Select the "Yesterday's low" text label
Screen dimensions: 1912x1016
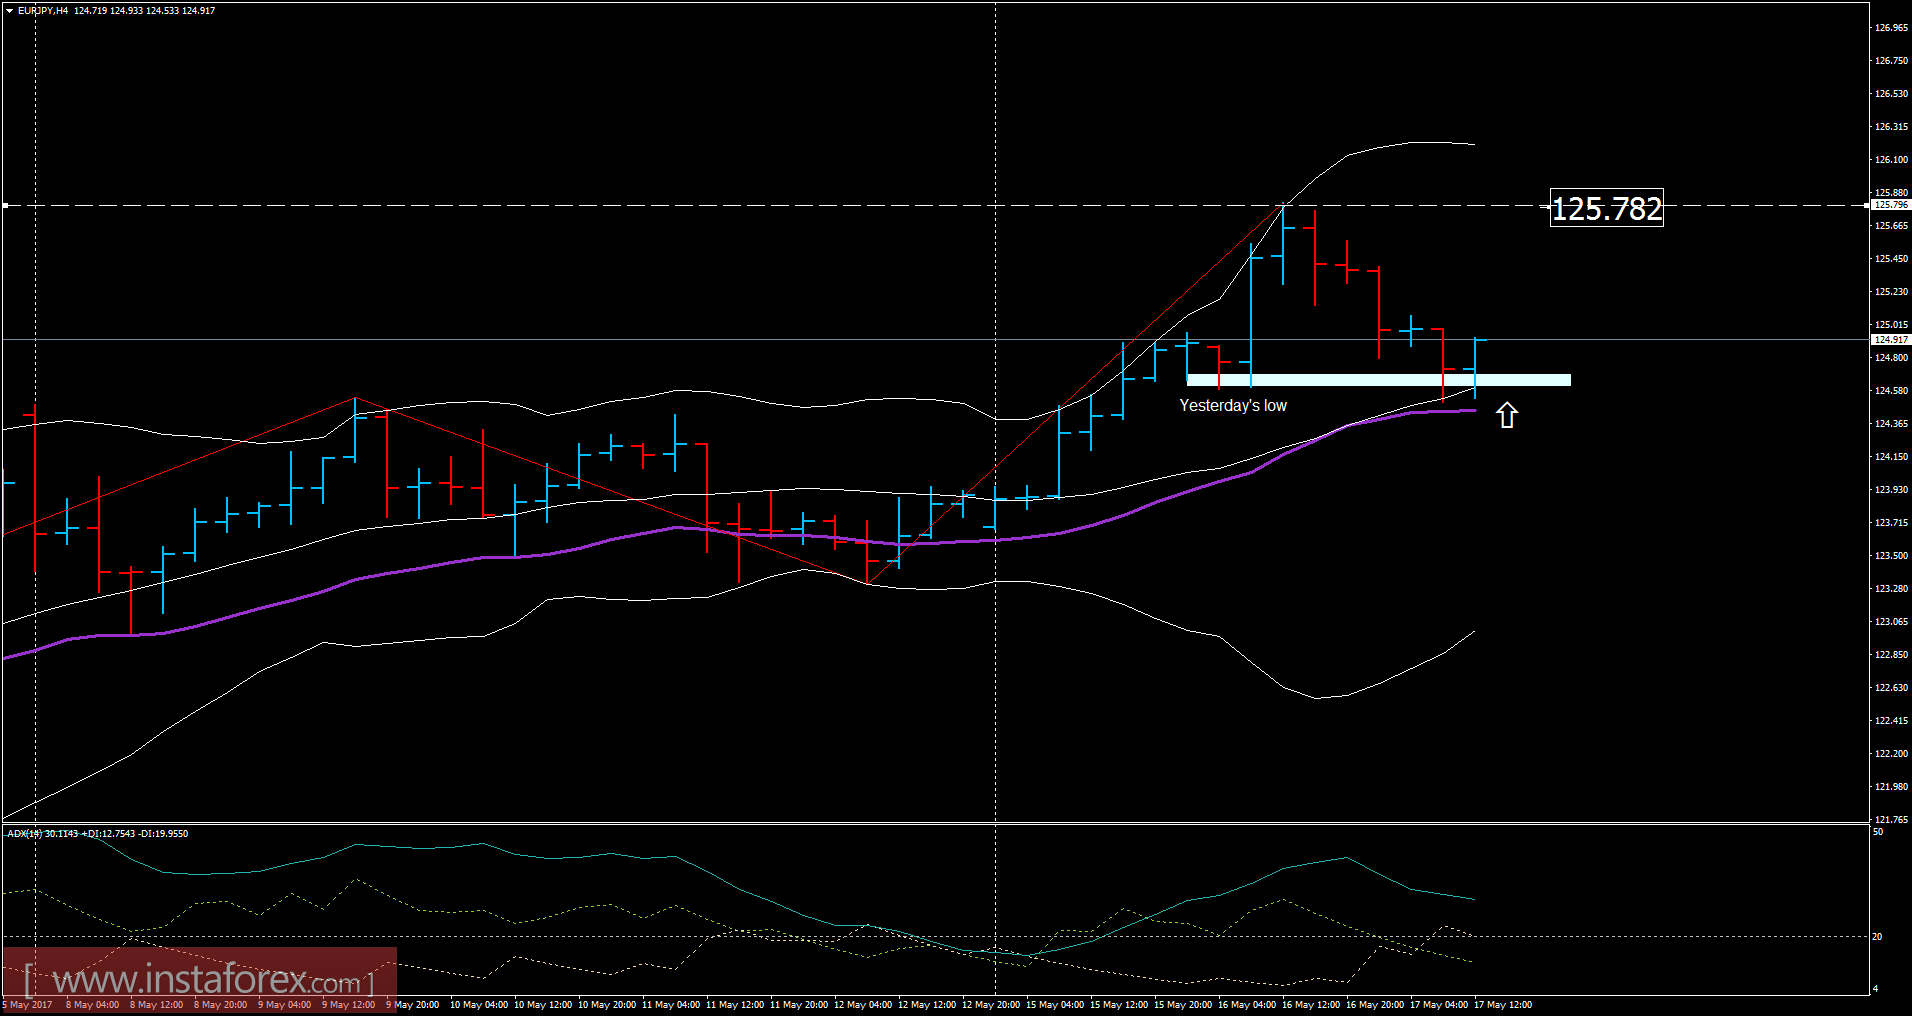pos(1233,405)
